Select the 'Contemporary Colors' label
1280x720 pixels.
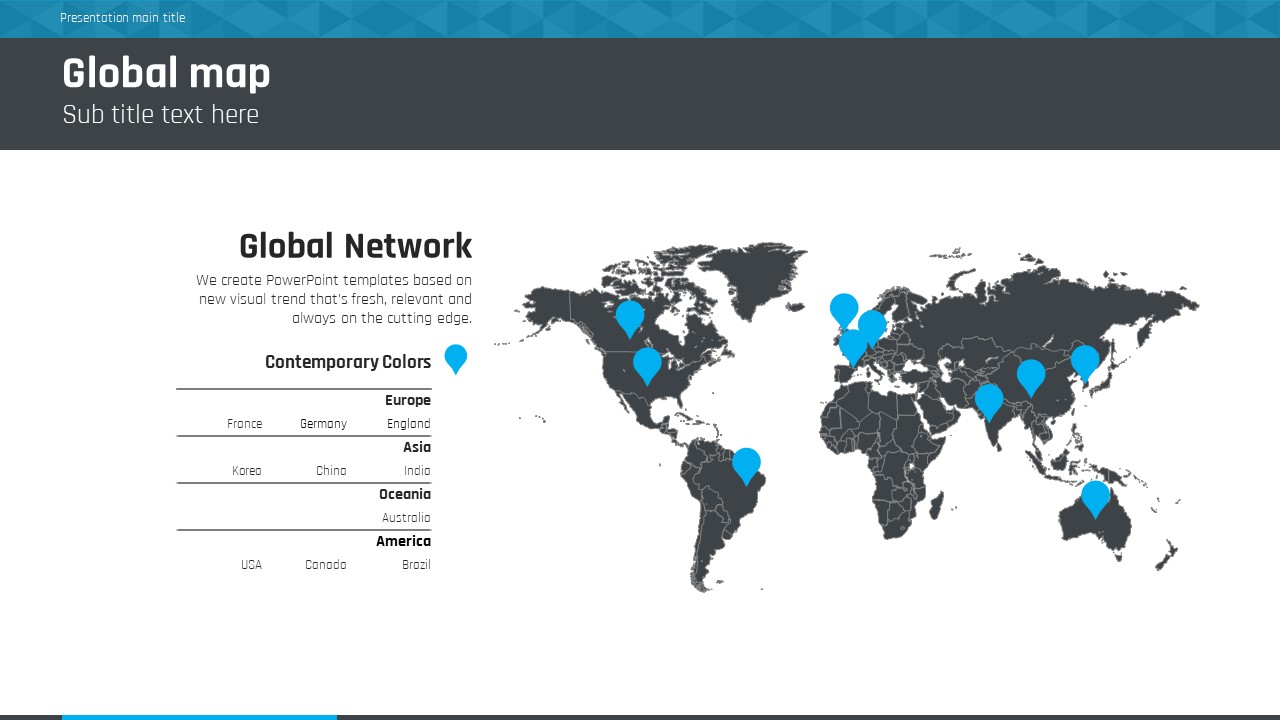(347, 362)
